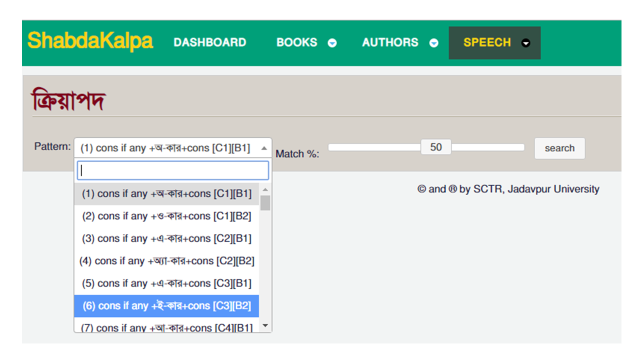This screenshot has width=640, height=360.
Task: Go to the Dashboard menu item
Action: point(210,42)
